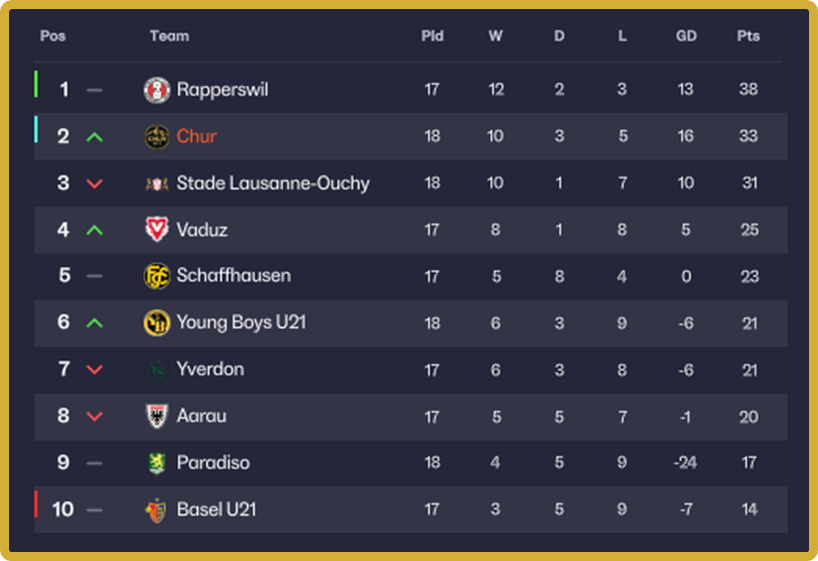Click the Stade Lausanne-Ouchy crest icon

point(157,183)
